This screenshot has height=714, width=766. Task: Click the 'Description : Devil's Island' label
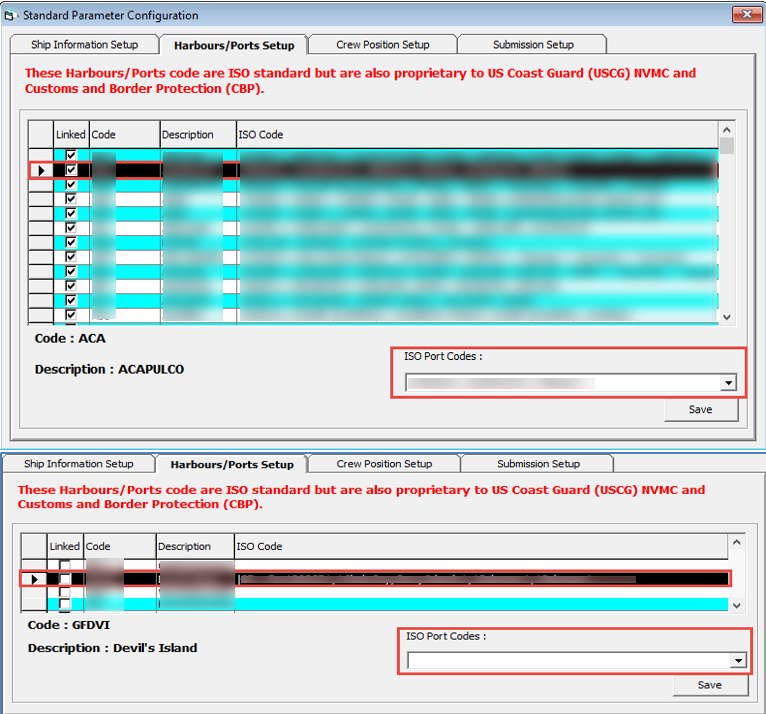pos(112,648)
